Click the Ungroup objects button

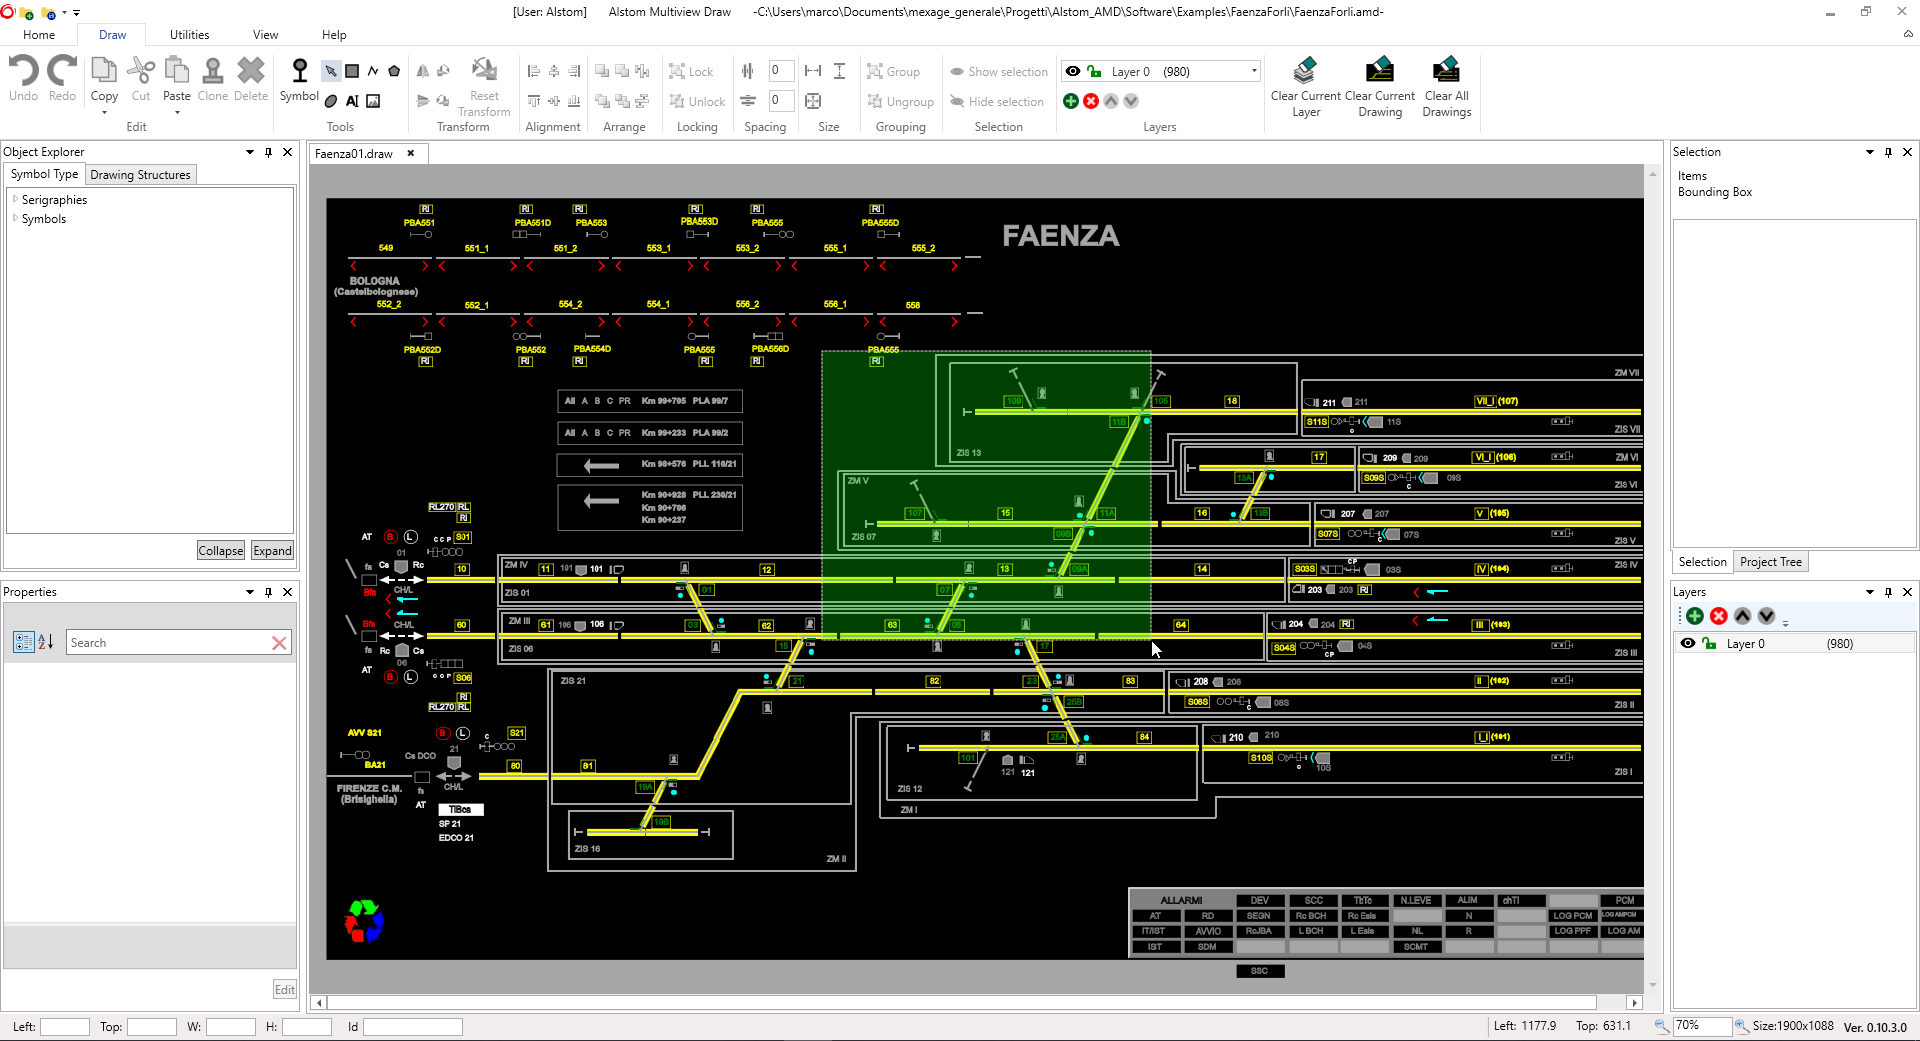[900, 101]
